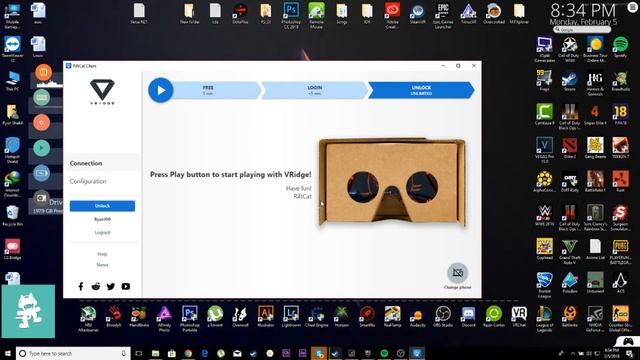Click the blue Play button in VRidge
Image resolution: width=640 pixels, height=360 pixels.
tap(160, 90)
